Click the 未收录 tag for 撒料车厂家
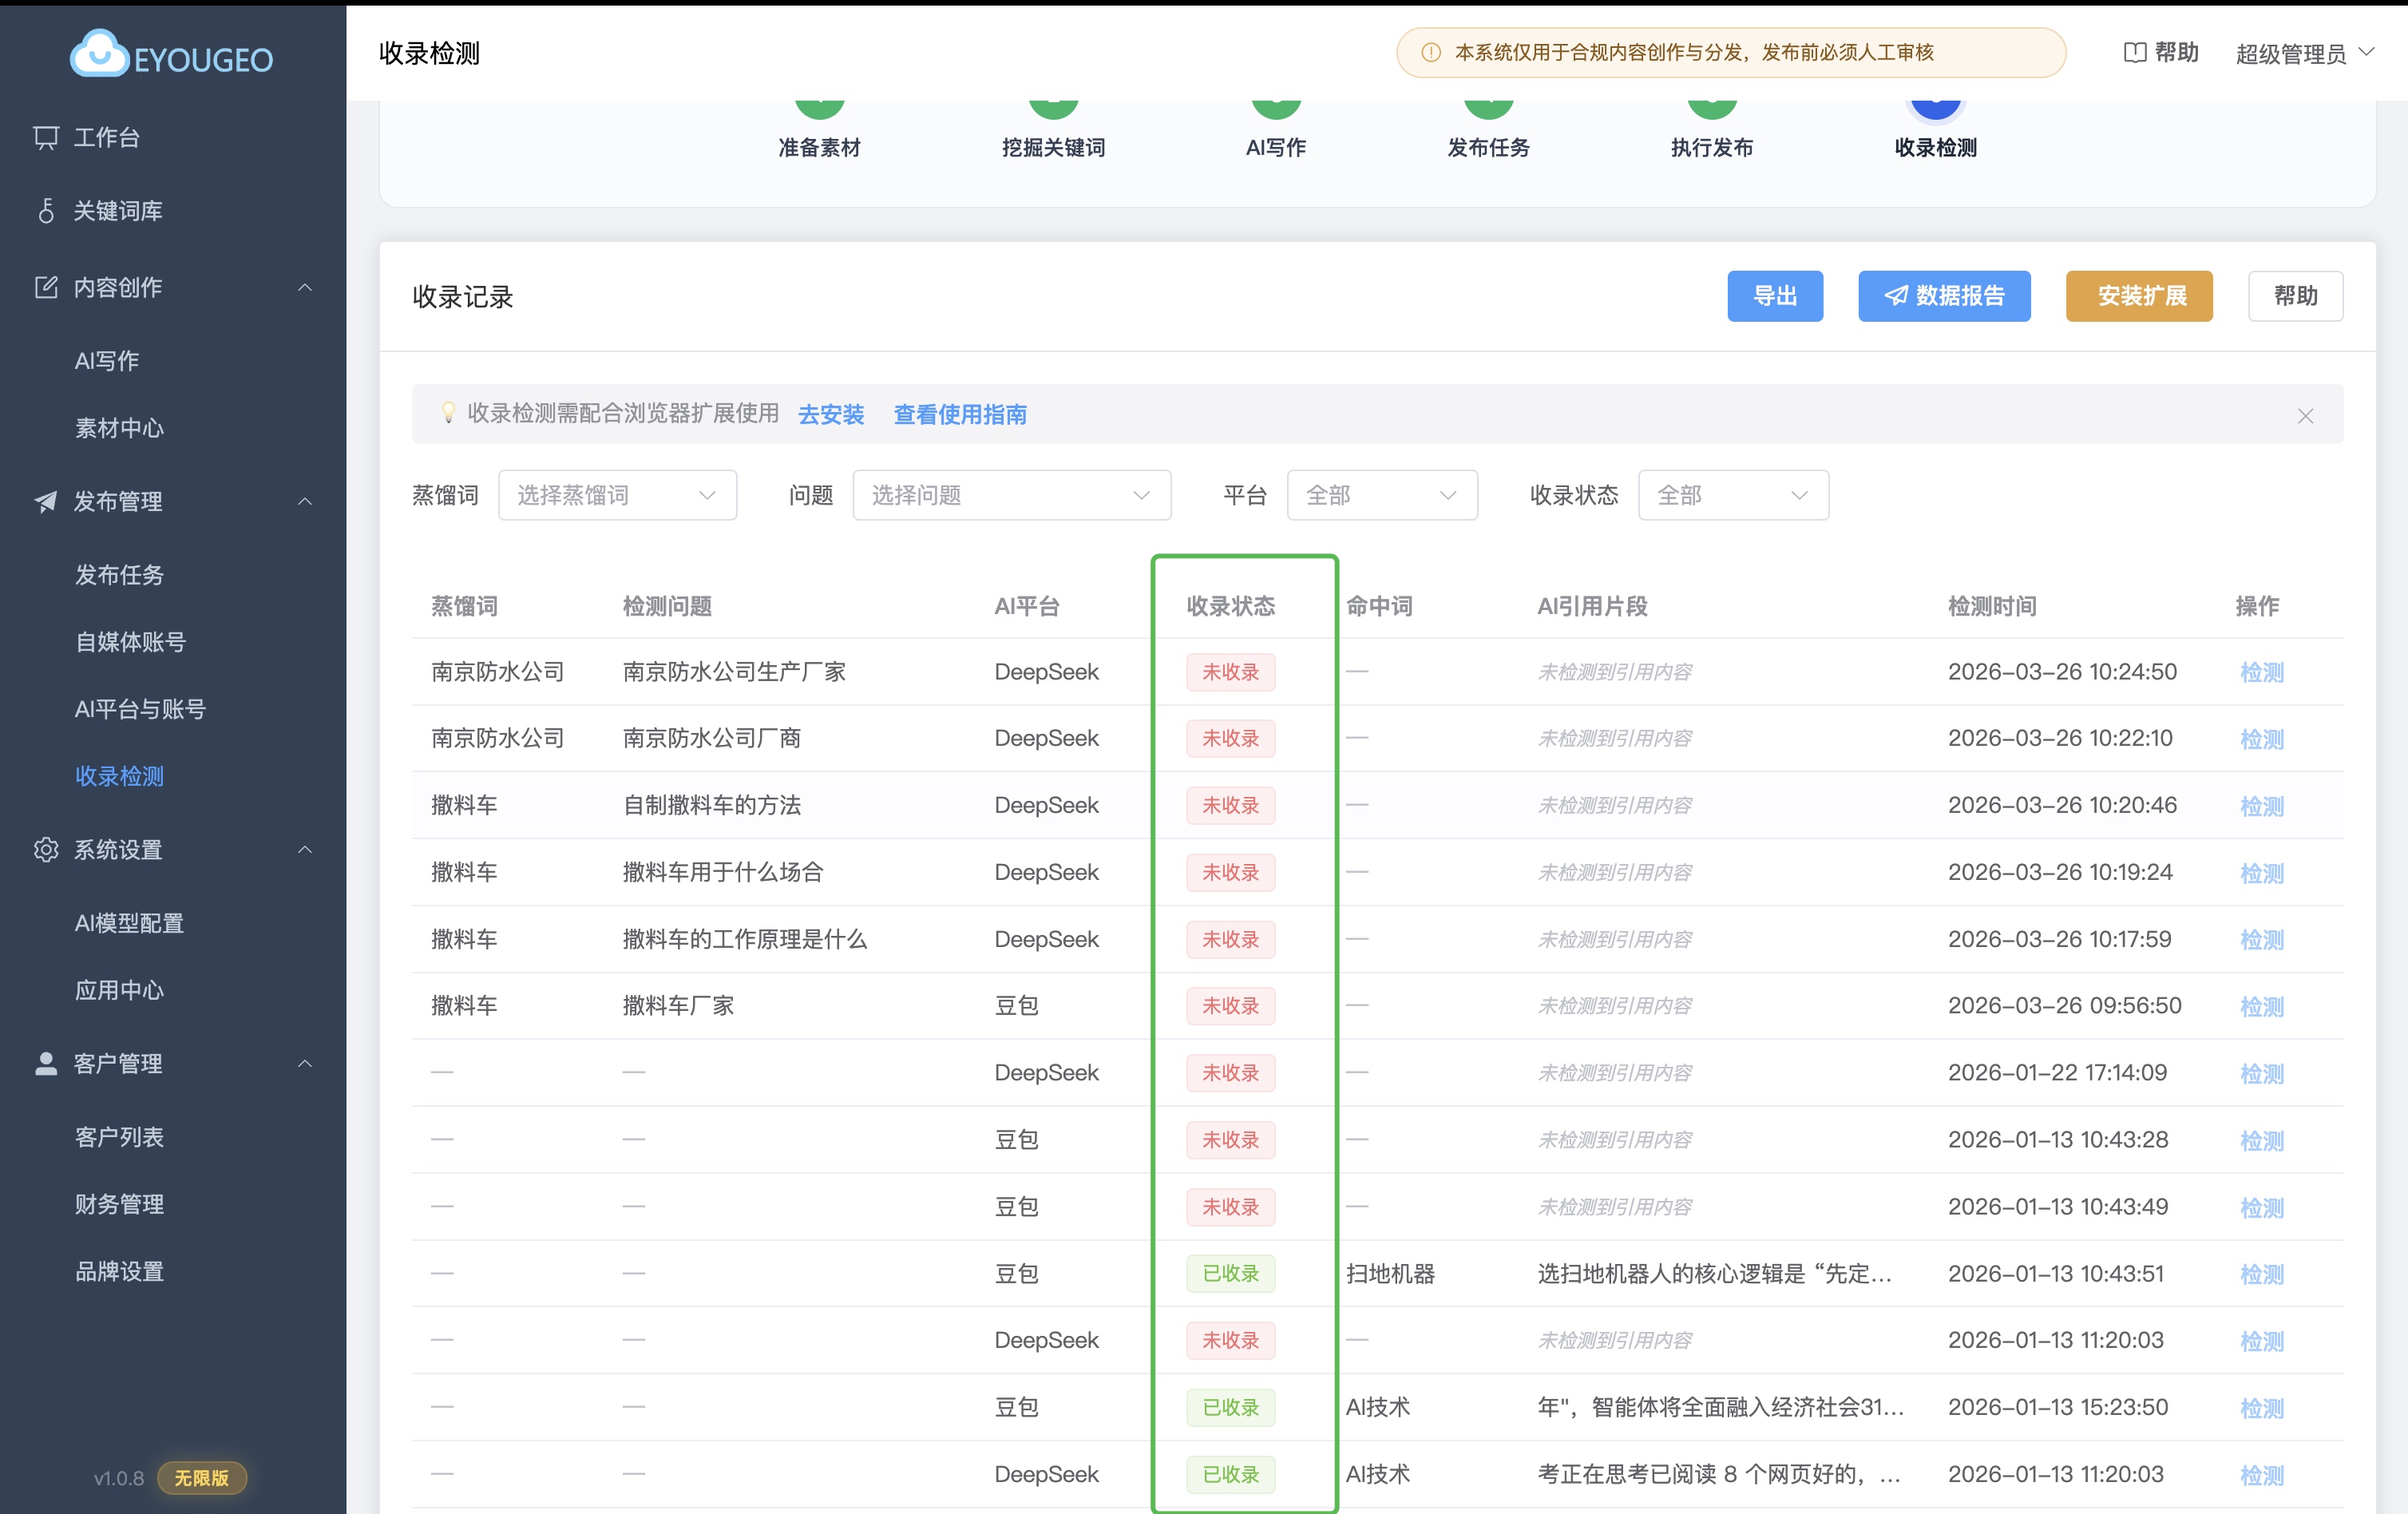 coord(1231,1006)
